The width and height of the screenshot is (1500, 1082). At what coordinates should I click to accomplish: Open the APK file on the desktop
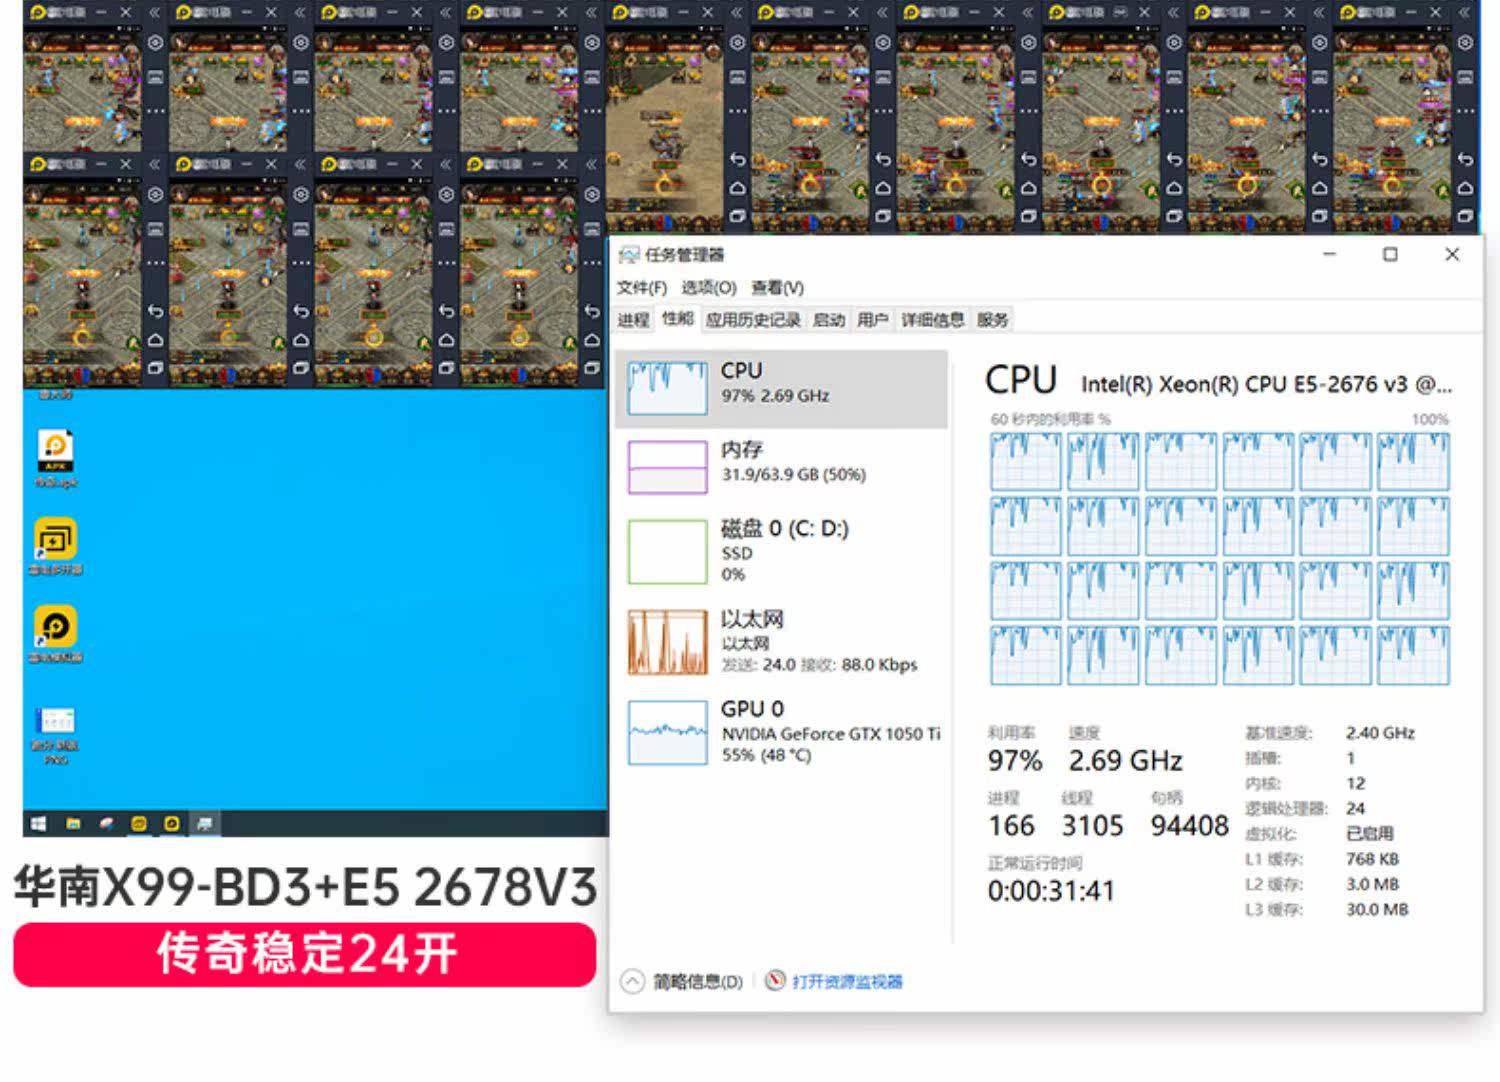(x=56, y=459)
